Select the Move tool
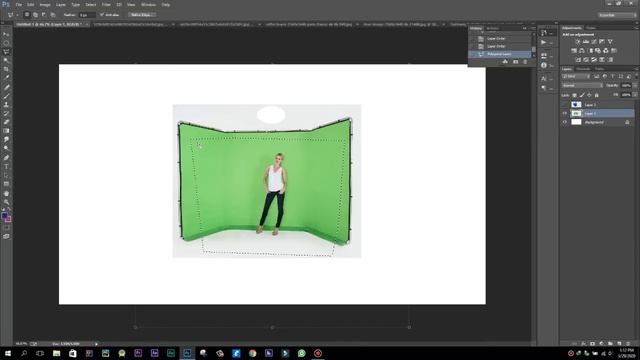 (x=6, y=34)
